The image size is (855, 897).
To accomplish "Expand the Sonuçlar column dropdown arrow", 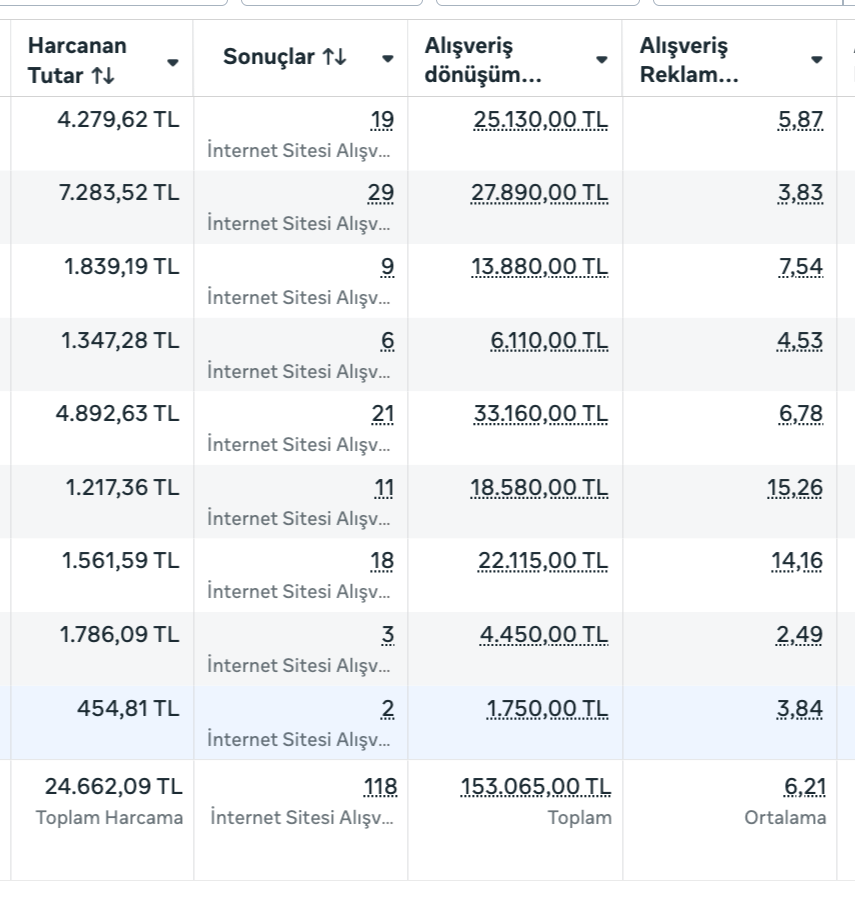I will [x=388, y=59].
